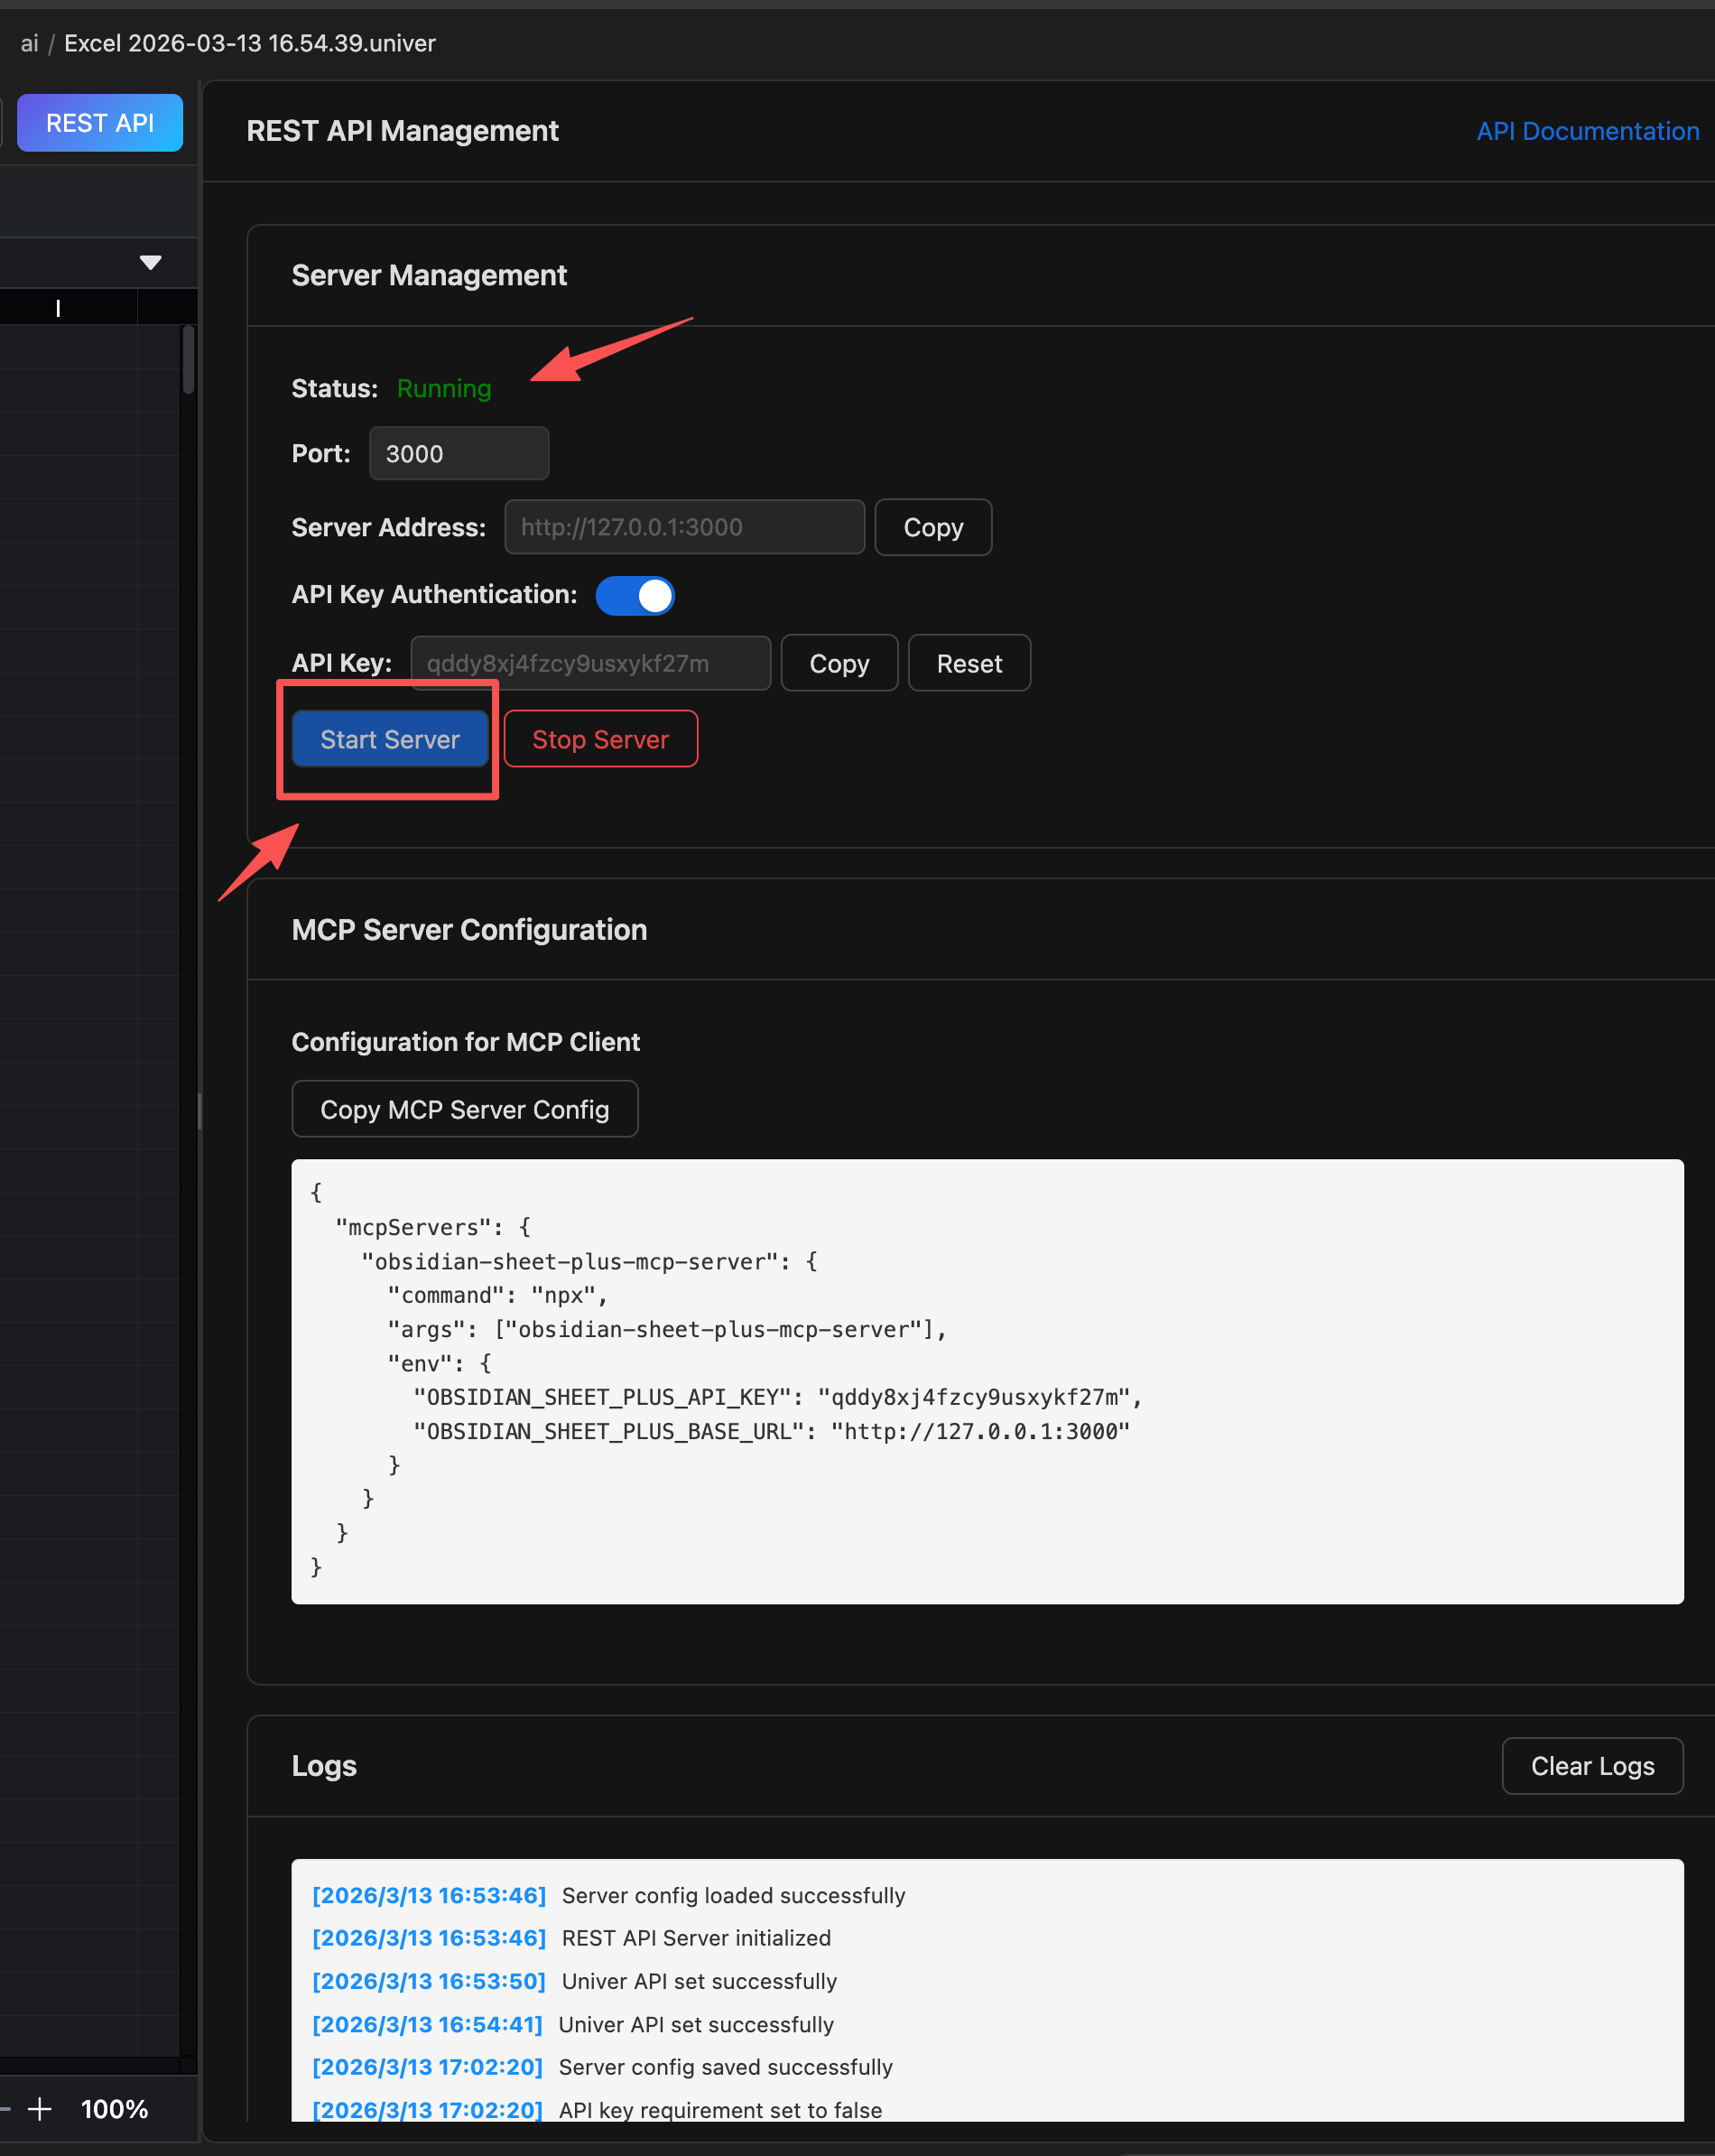Click the API Key text field
1715x2156 pixels.
pyautogui.click(x=590, y=663)
